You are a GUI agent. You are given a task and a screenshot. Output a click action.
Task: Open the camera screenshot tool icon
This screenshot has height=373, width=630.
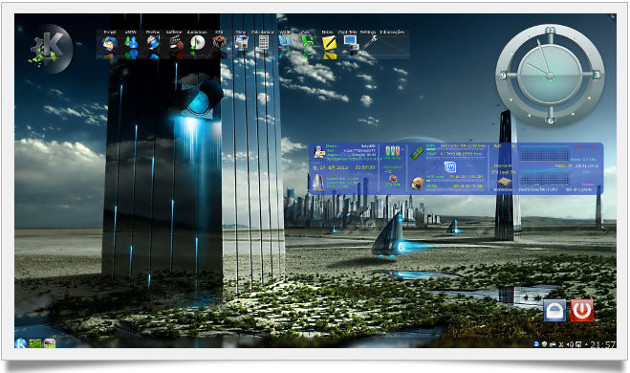point(241,43)
